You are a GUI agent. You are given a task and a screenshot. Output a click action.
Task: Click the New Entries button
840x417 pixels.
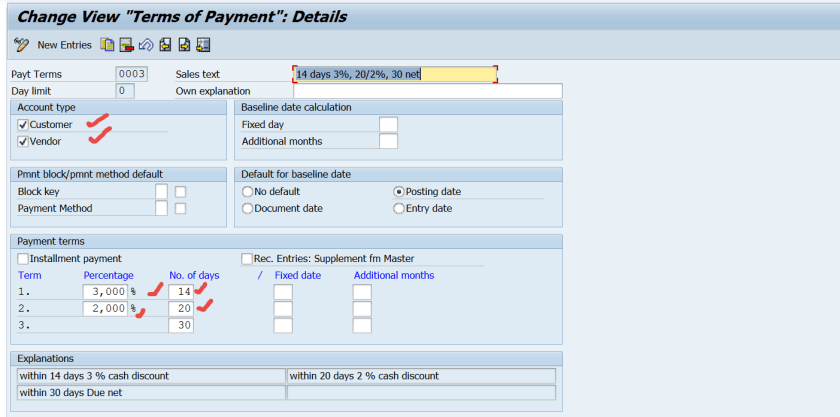tap(64, 45)
